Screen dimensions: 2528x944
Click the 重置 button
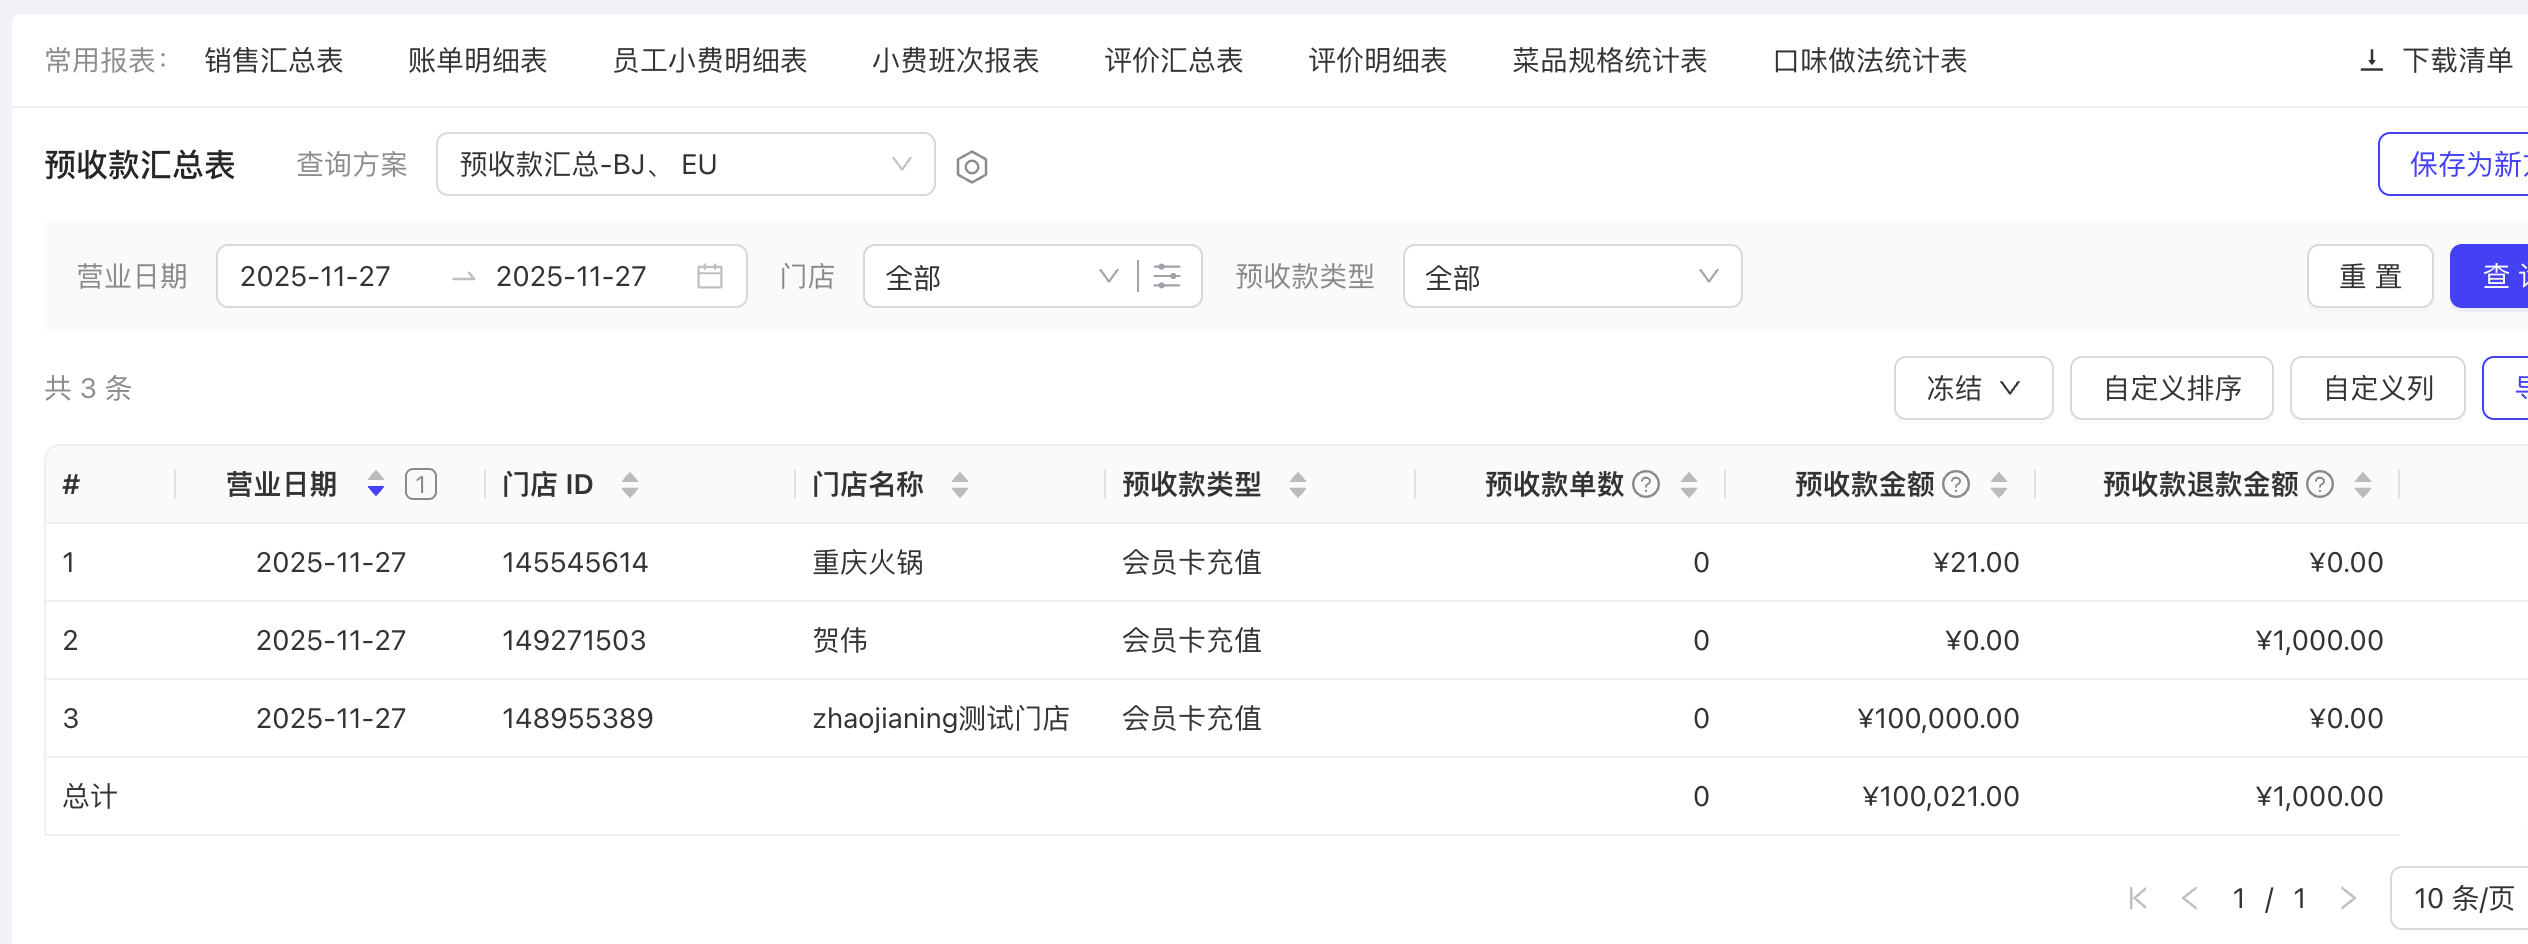point(2369,276)
